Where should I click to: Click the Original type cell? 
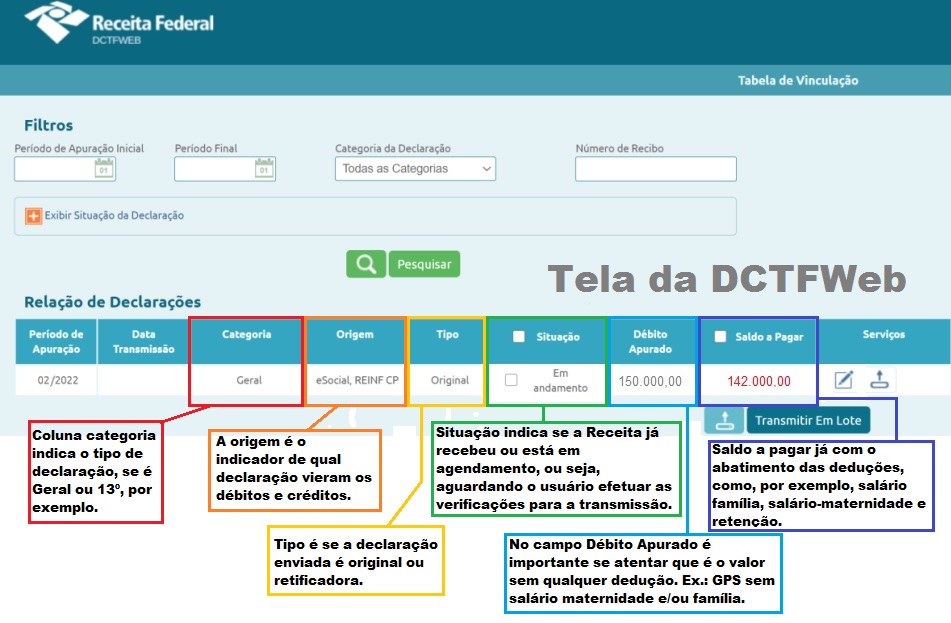click(x=449, y=380)
